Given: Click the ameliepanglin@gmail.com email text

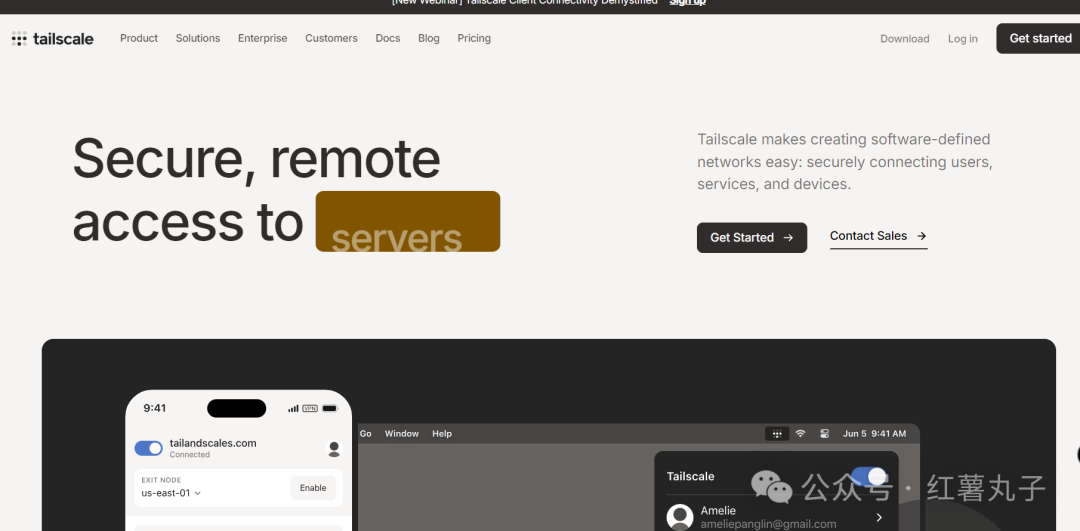Looking at the screenshot, I should tap(768, 525).
